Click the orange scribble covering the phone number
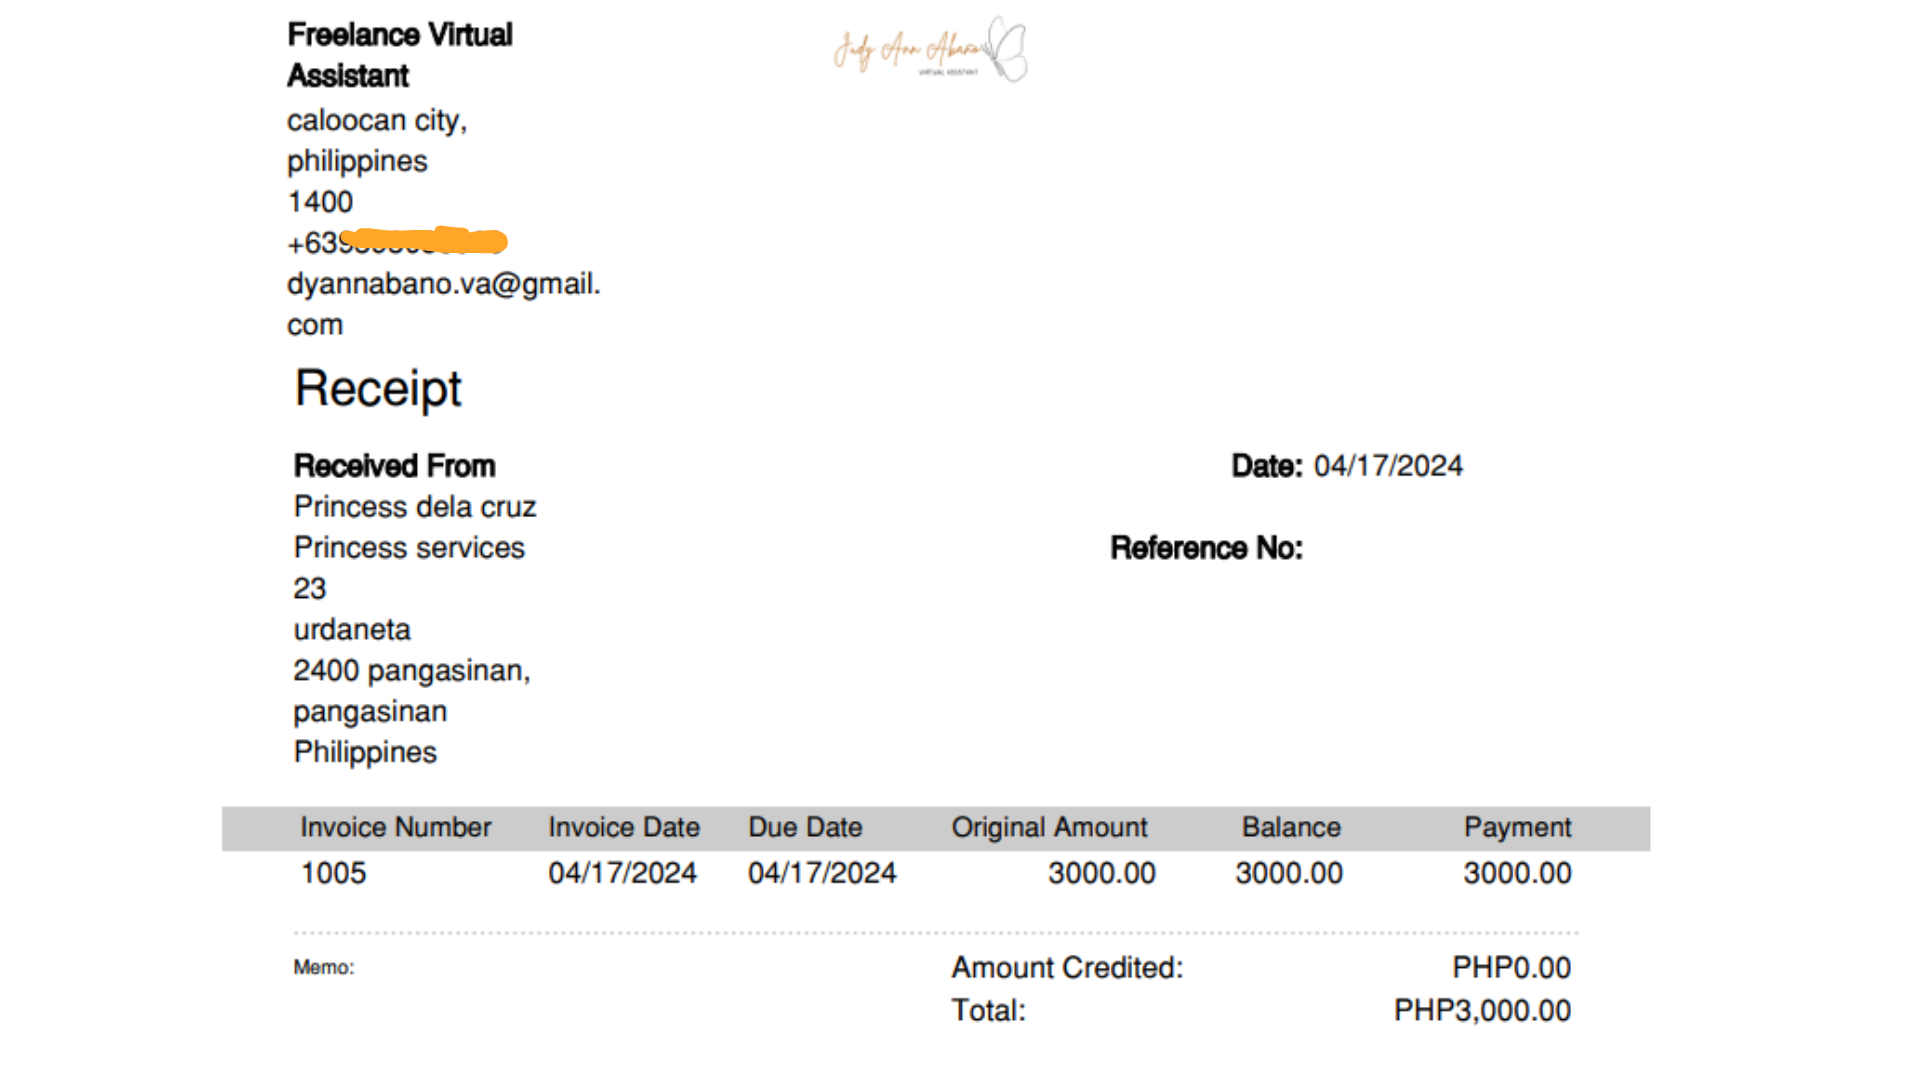The width and height of the screenshot is (1920, 1080). [x=425, y=241]
